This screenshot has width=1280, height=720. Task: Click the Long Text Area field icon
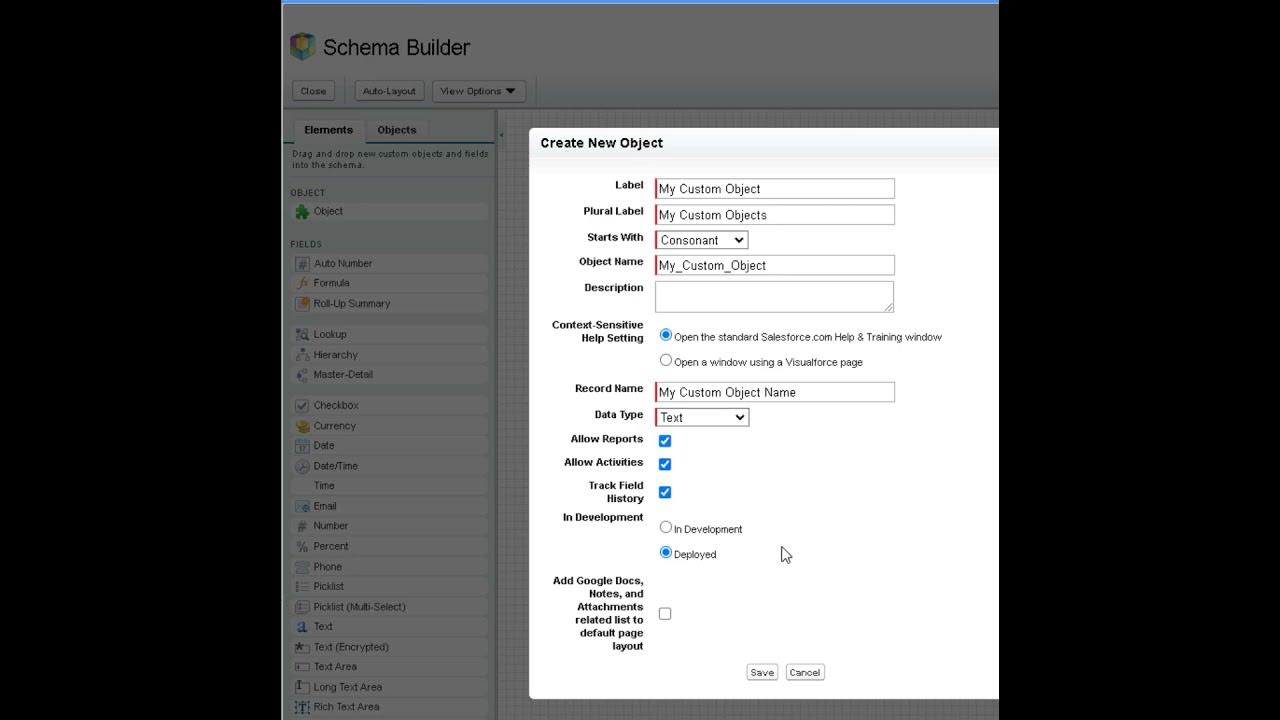pyautogui.click(x=302, y=687)
